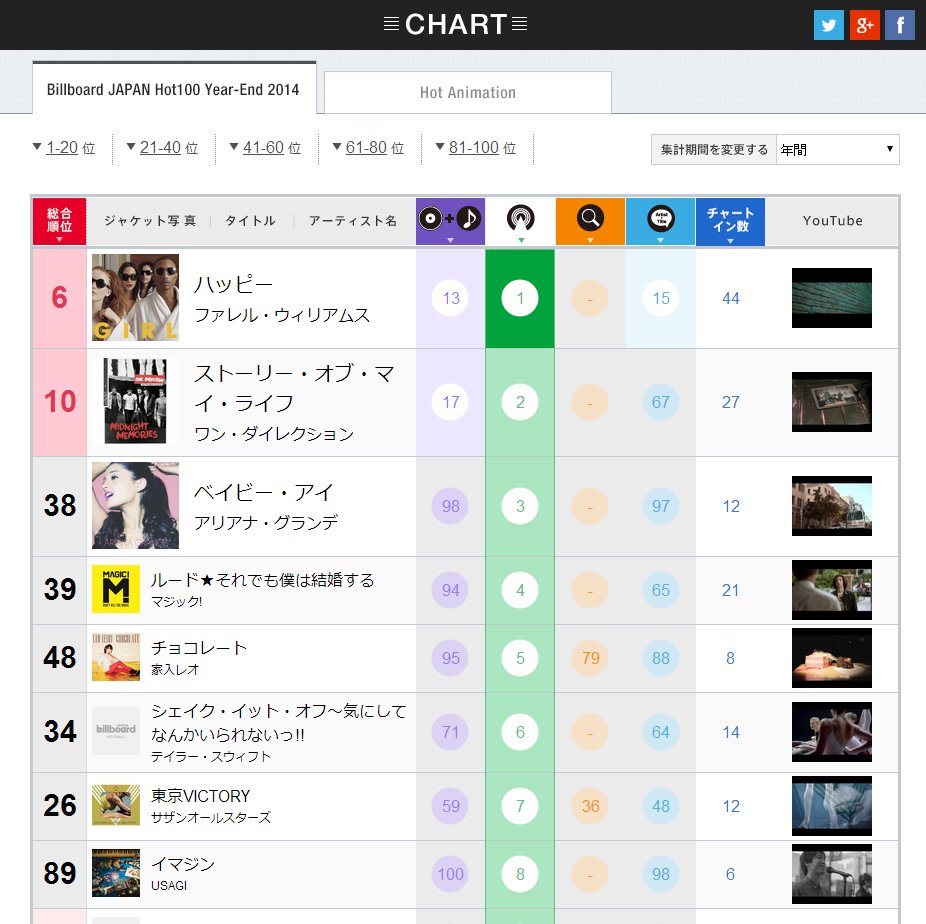Jump to ranks 81-100 位
The image size is (926, 924).
tap(474, 148)
